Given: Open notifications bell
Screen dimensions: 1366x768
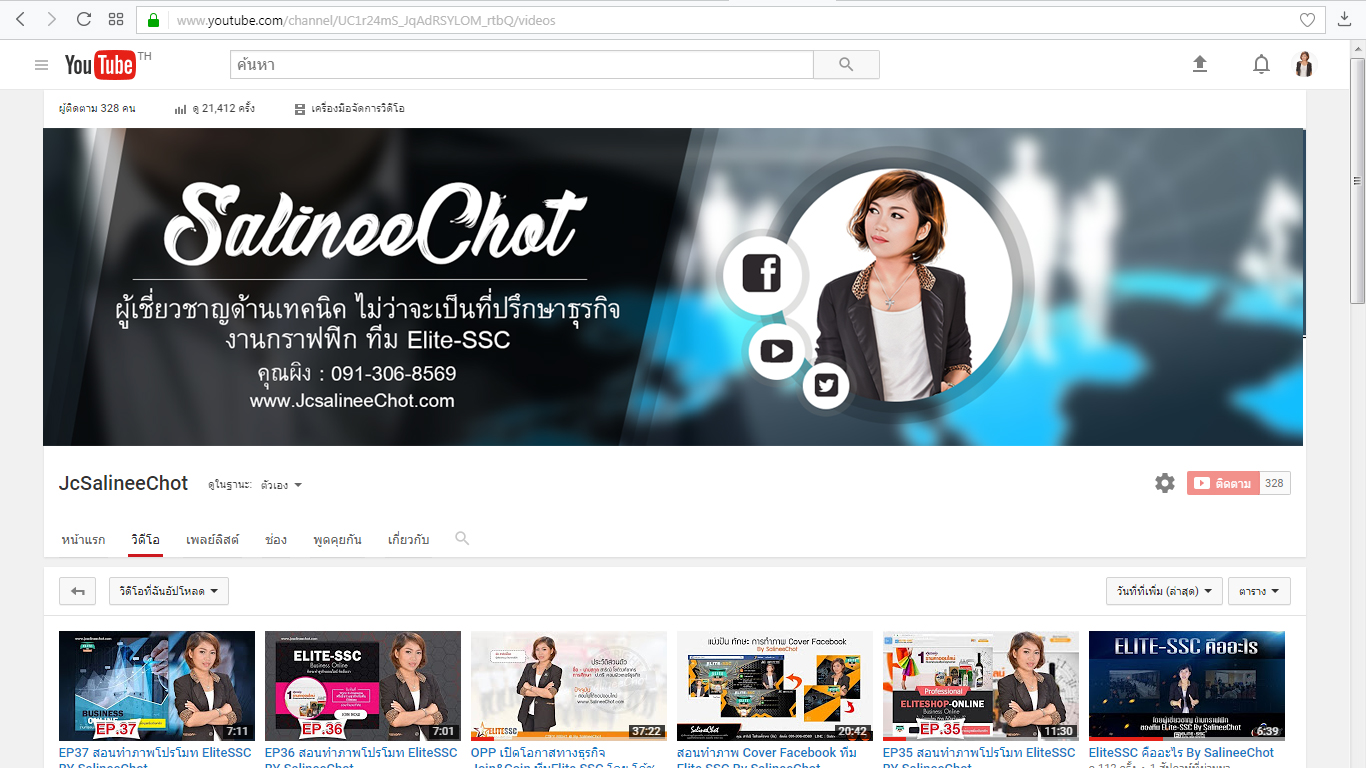Looking at the screenshot, I should (x=1262, y=65).
